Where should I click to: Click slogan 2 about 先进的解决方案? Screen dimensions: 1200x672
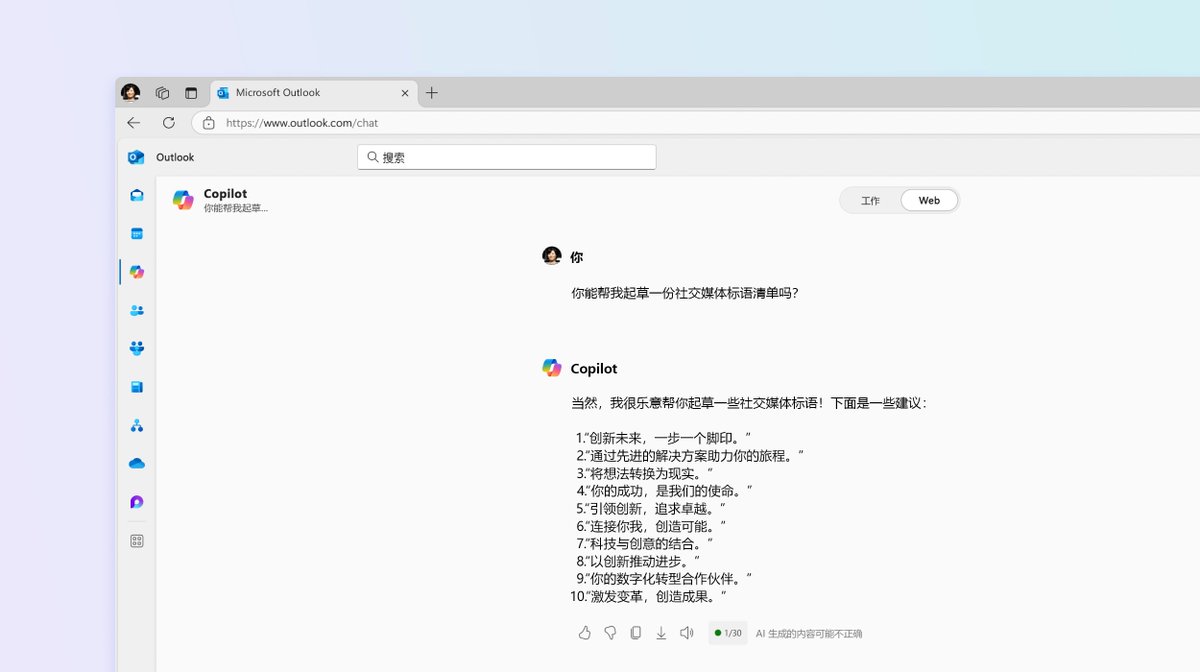690,456
